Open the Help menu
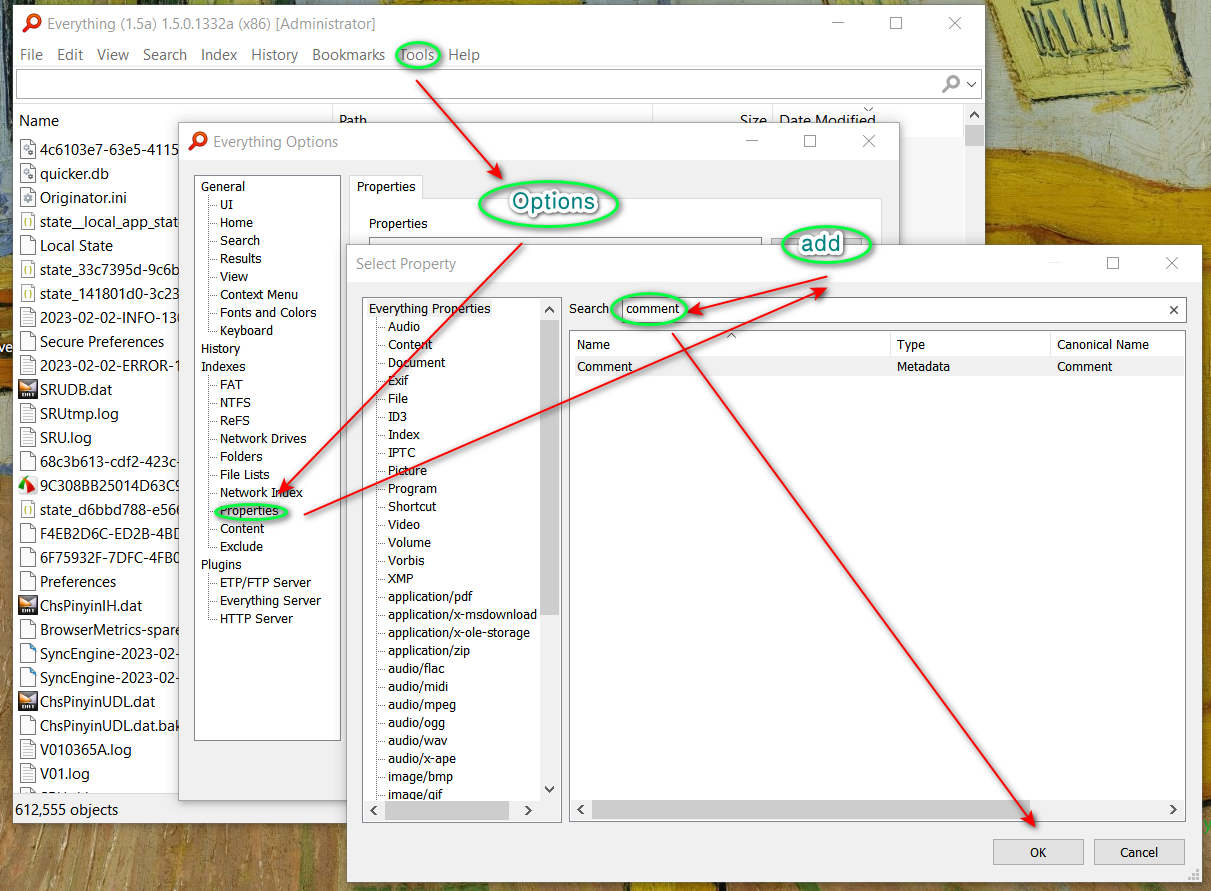1211x891 pixels. click(x=464, y=55)
